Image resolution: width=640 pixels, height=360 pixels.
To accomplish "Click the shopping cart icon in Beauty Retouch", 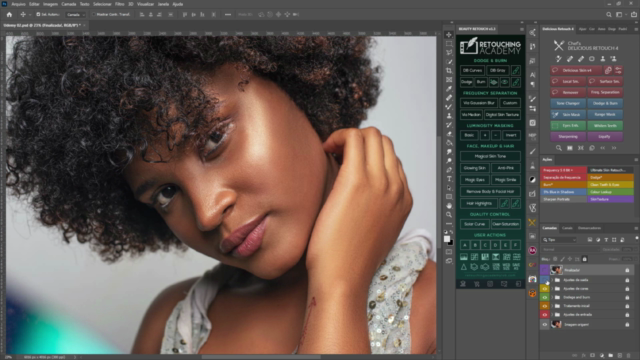I will (x=476, y=284).
